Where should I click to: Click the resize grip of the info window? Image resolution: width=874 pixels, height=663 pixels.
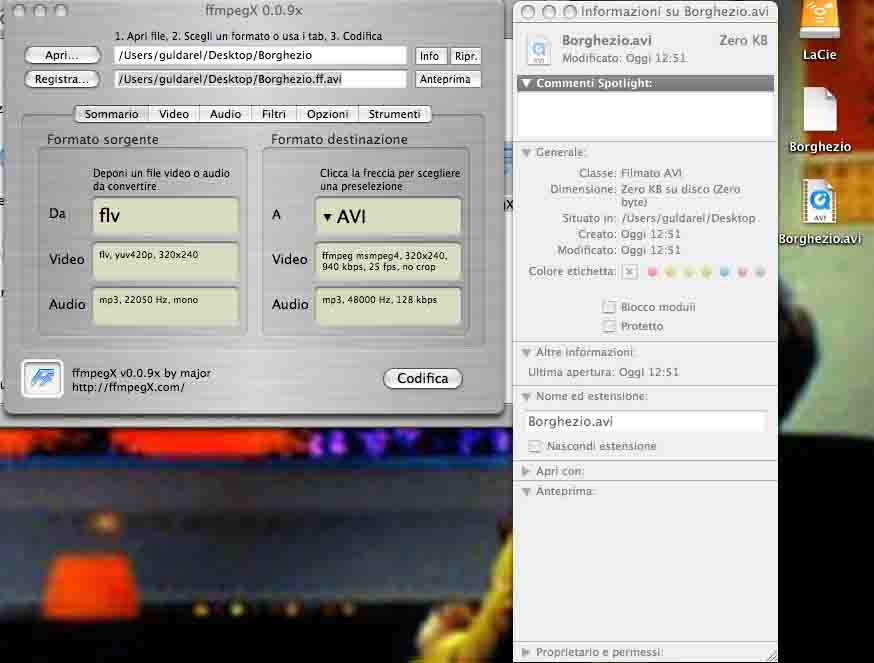[x=771, y=656]
